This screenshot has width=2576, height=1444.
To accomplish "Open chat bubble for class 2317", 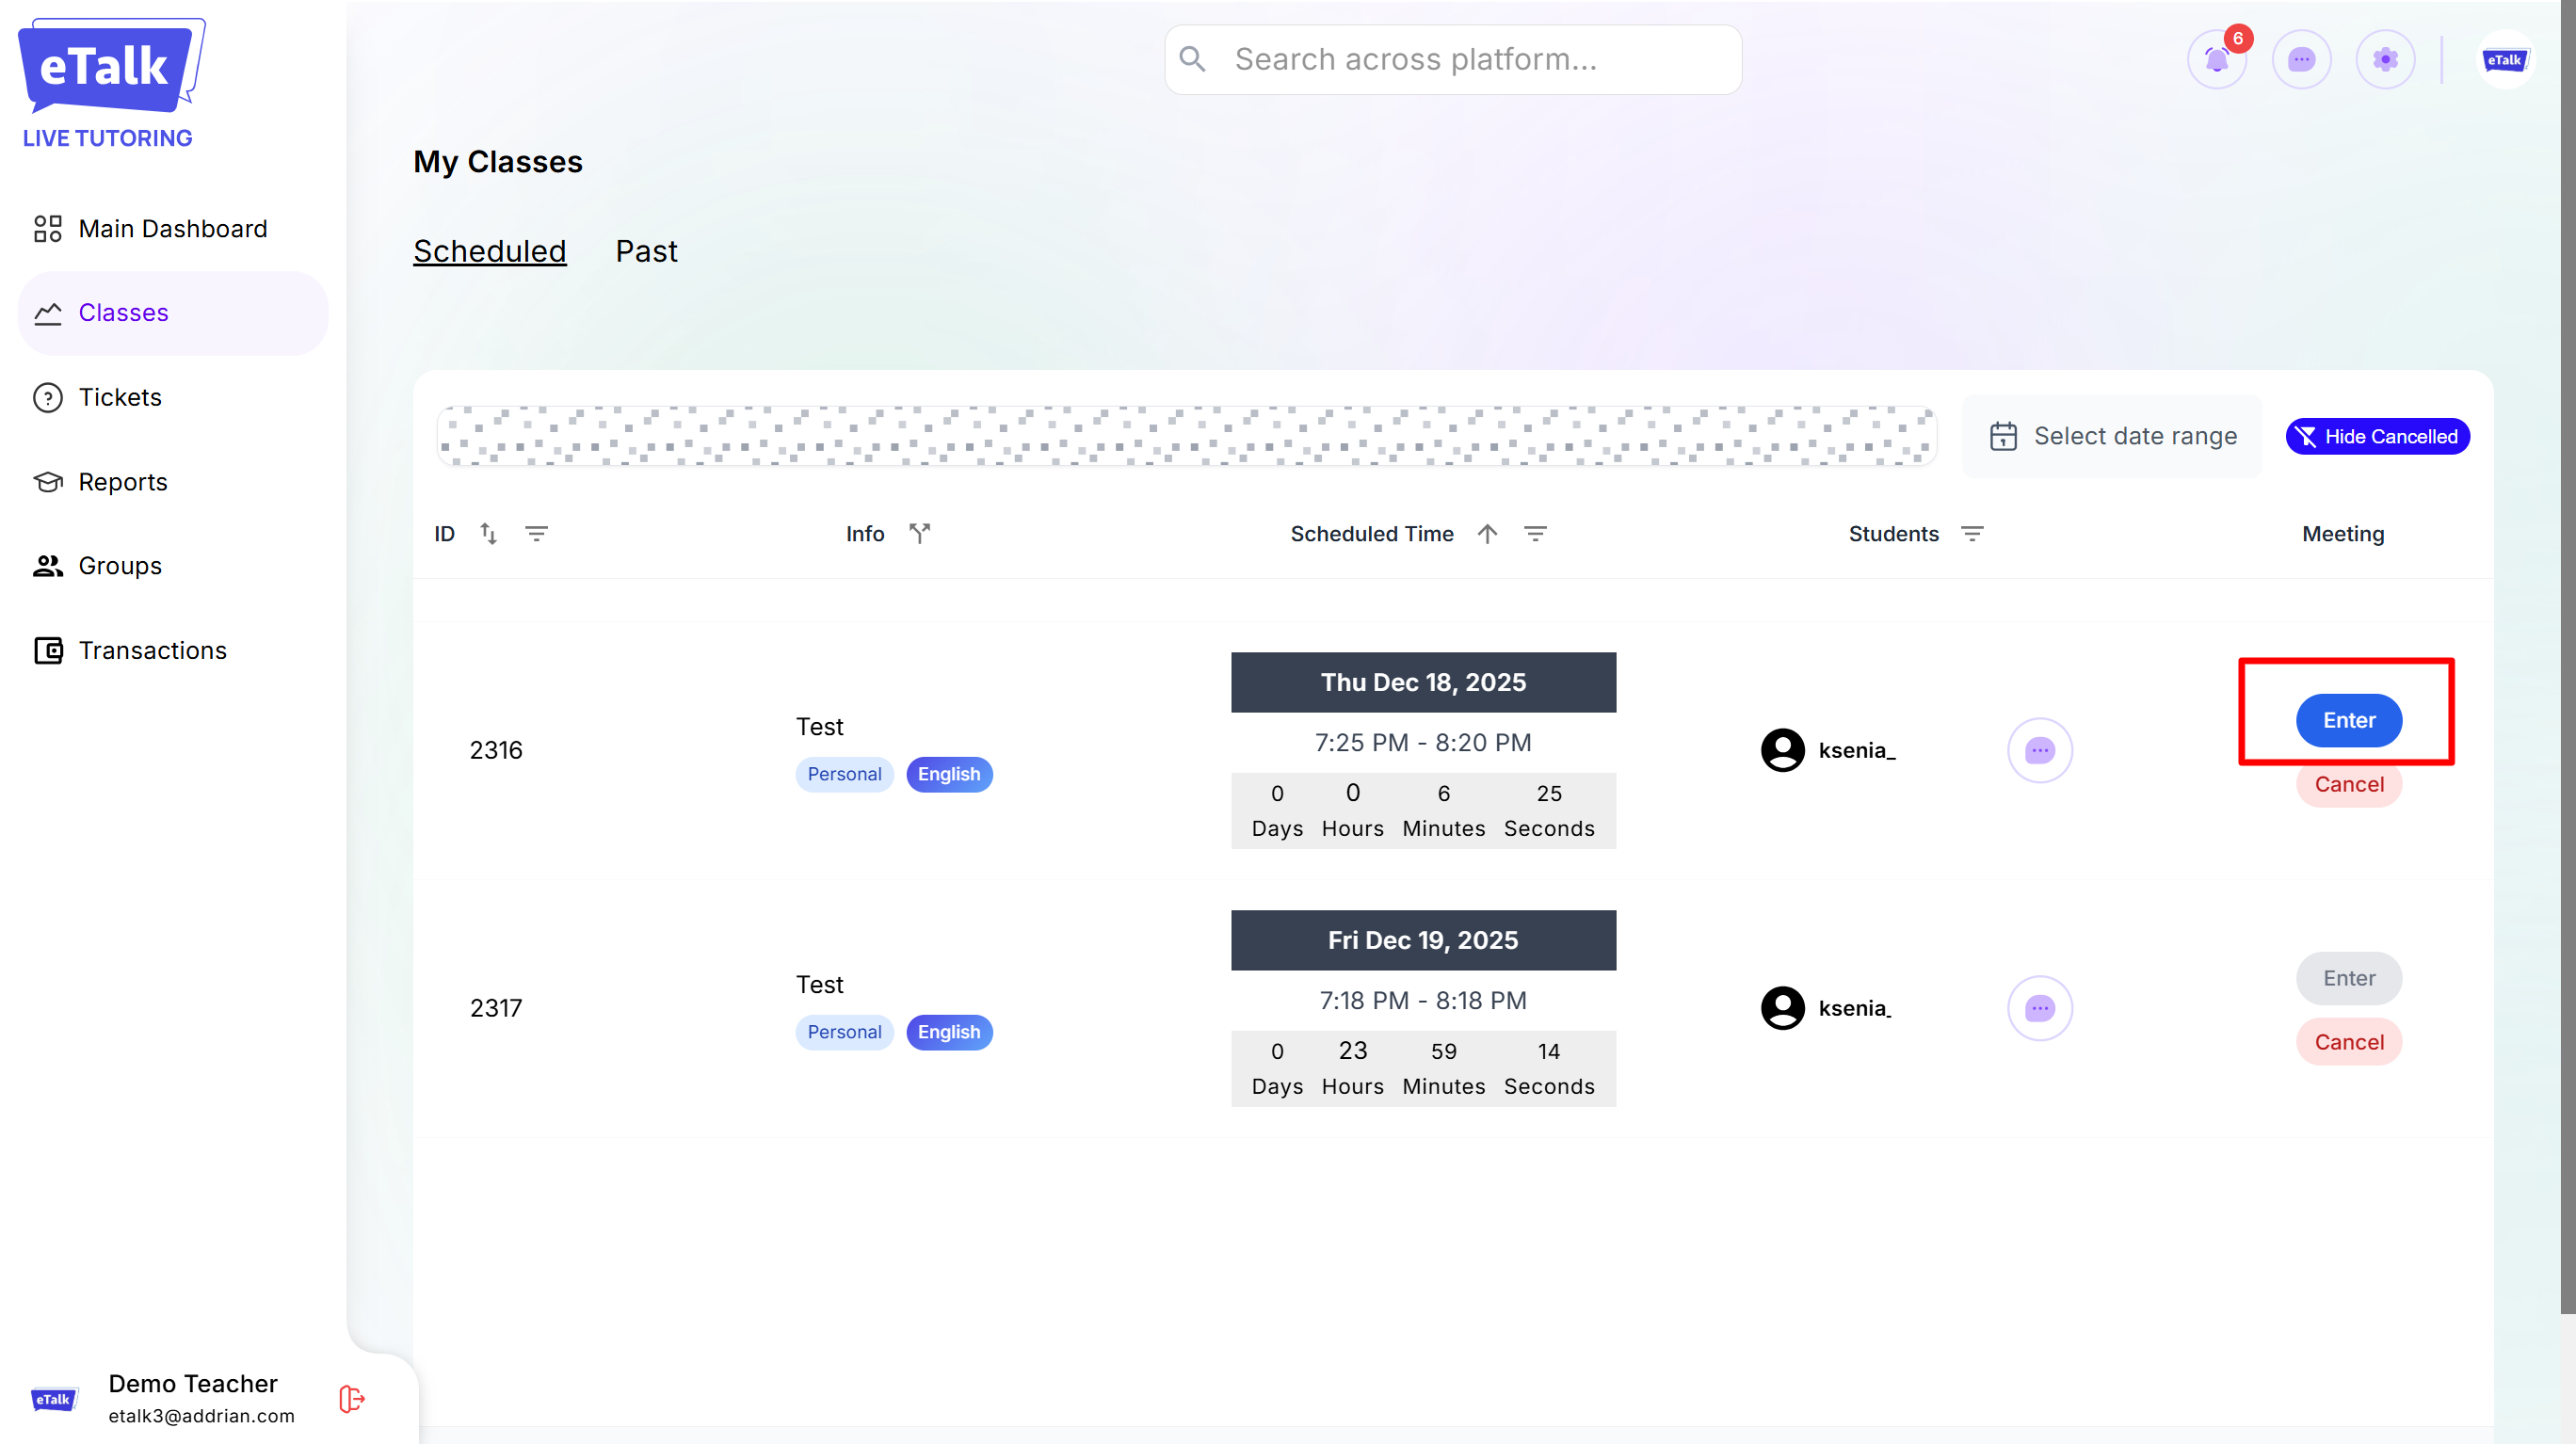I will (x=2039, y=1008).
